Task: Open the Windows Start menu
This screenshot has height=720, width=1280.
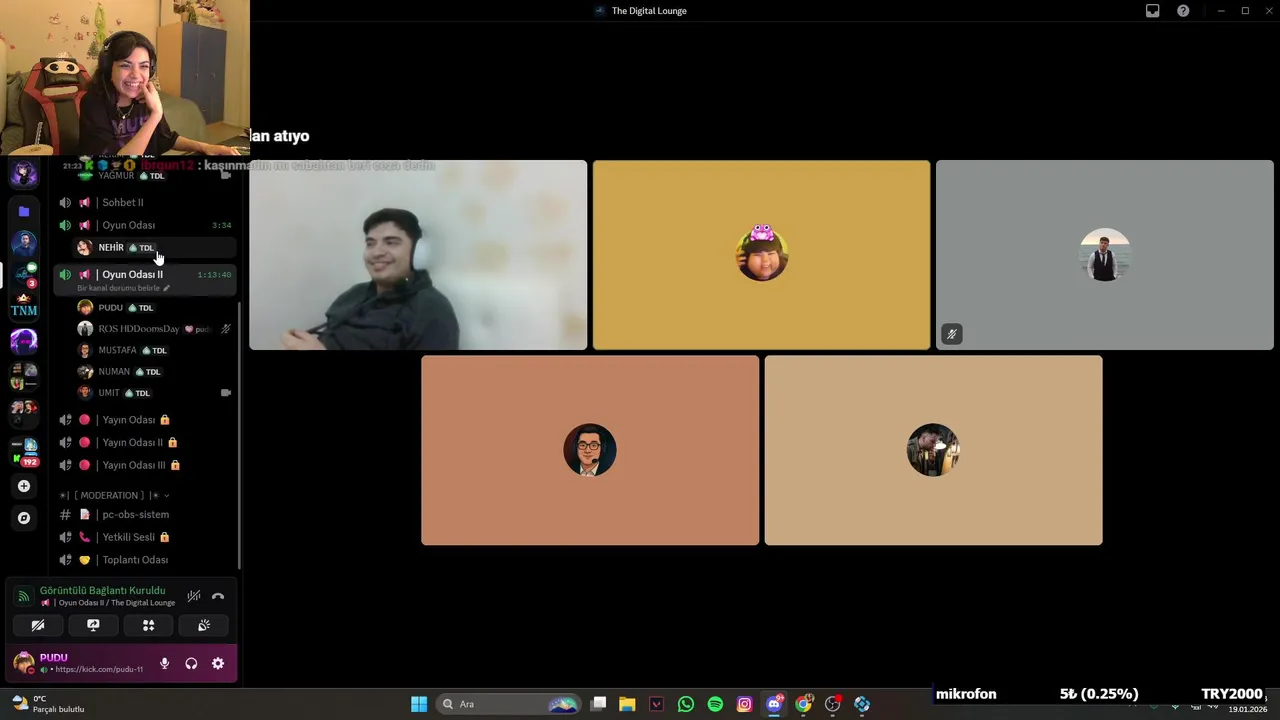Action: point(419,704)
